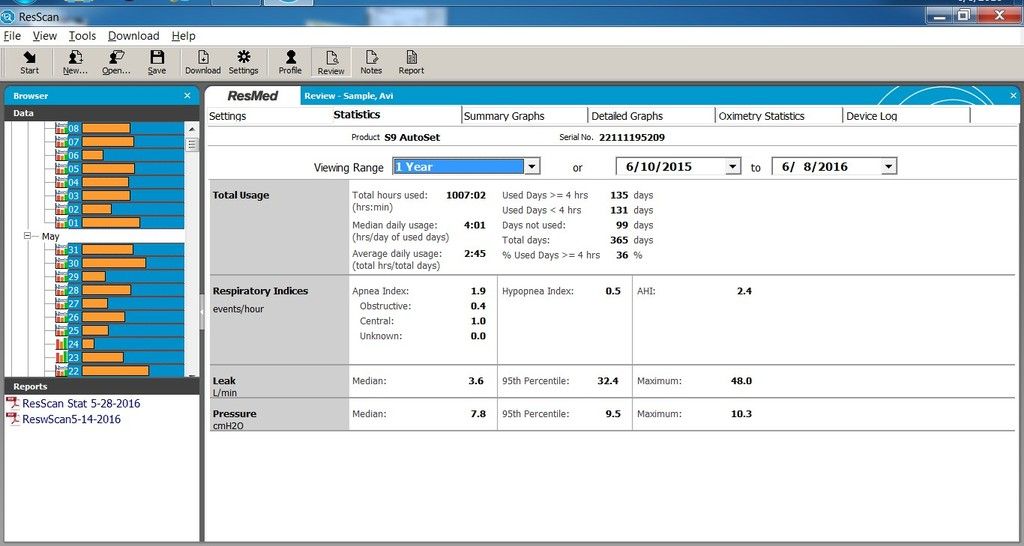The height and width of the screenshot is (546, 1024).
Task: Open the Viewing Range dropdown arrow
Action: pyautogui.click(x=532, y=167)
